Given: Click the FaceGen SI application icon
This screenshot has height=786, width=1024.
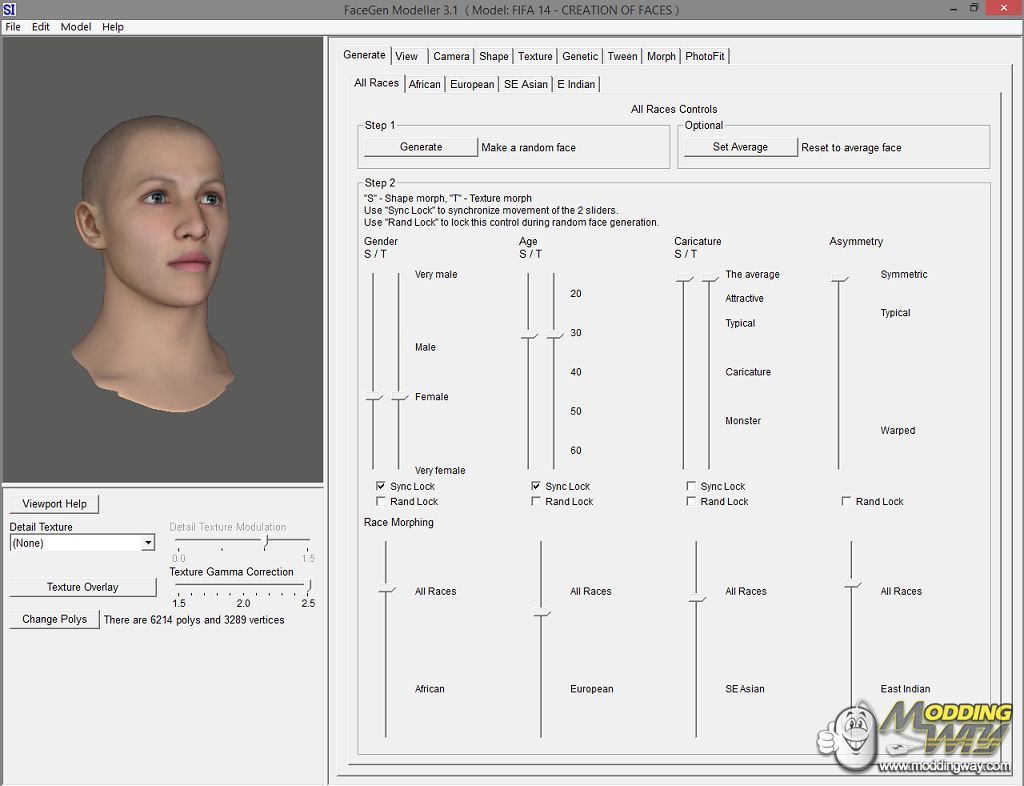Looking at the screenshot, I should pyautogui.click(x=9, y=9).
